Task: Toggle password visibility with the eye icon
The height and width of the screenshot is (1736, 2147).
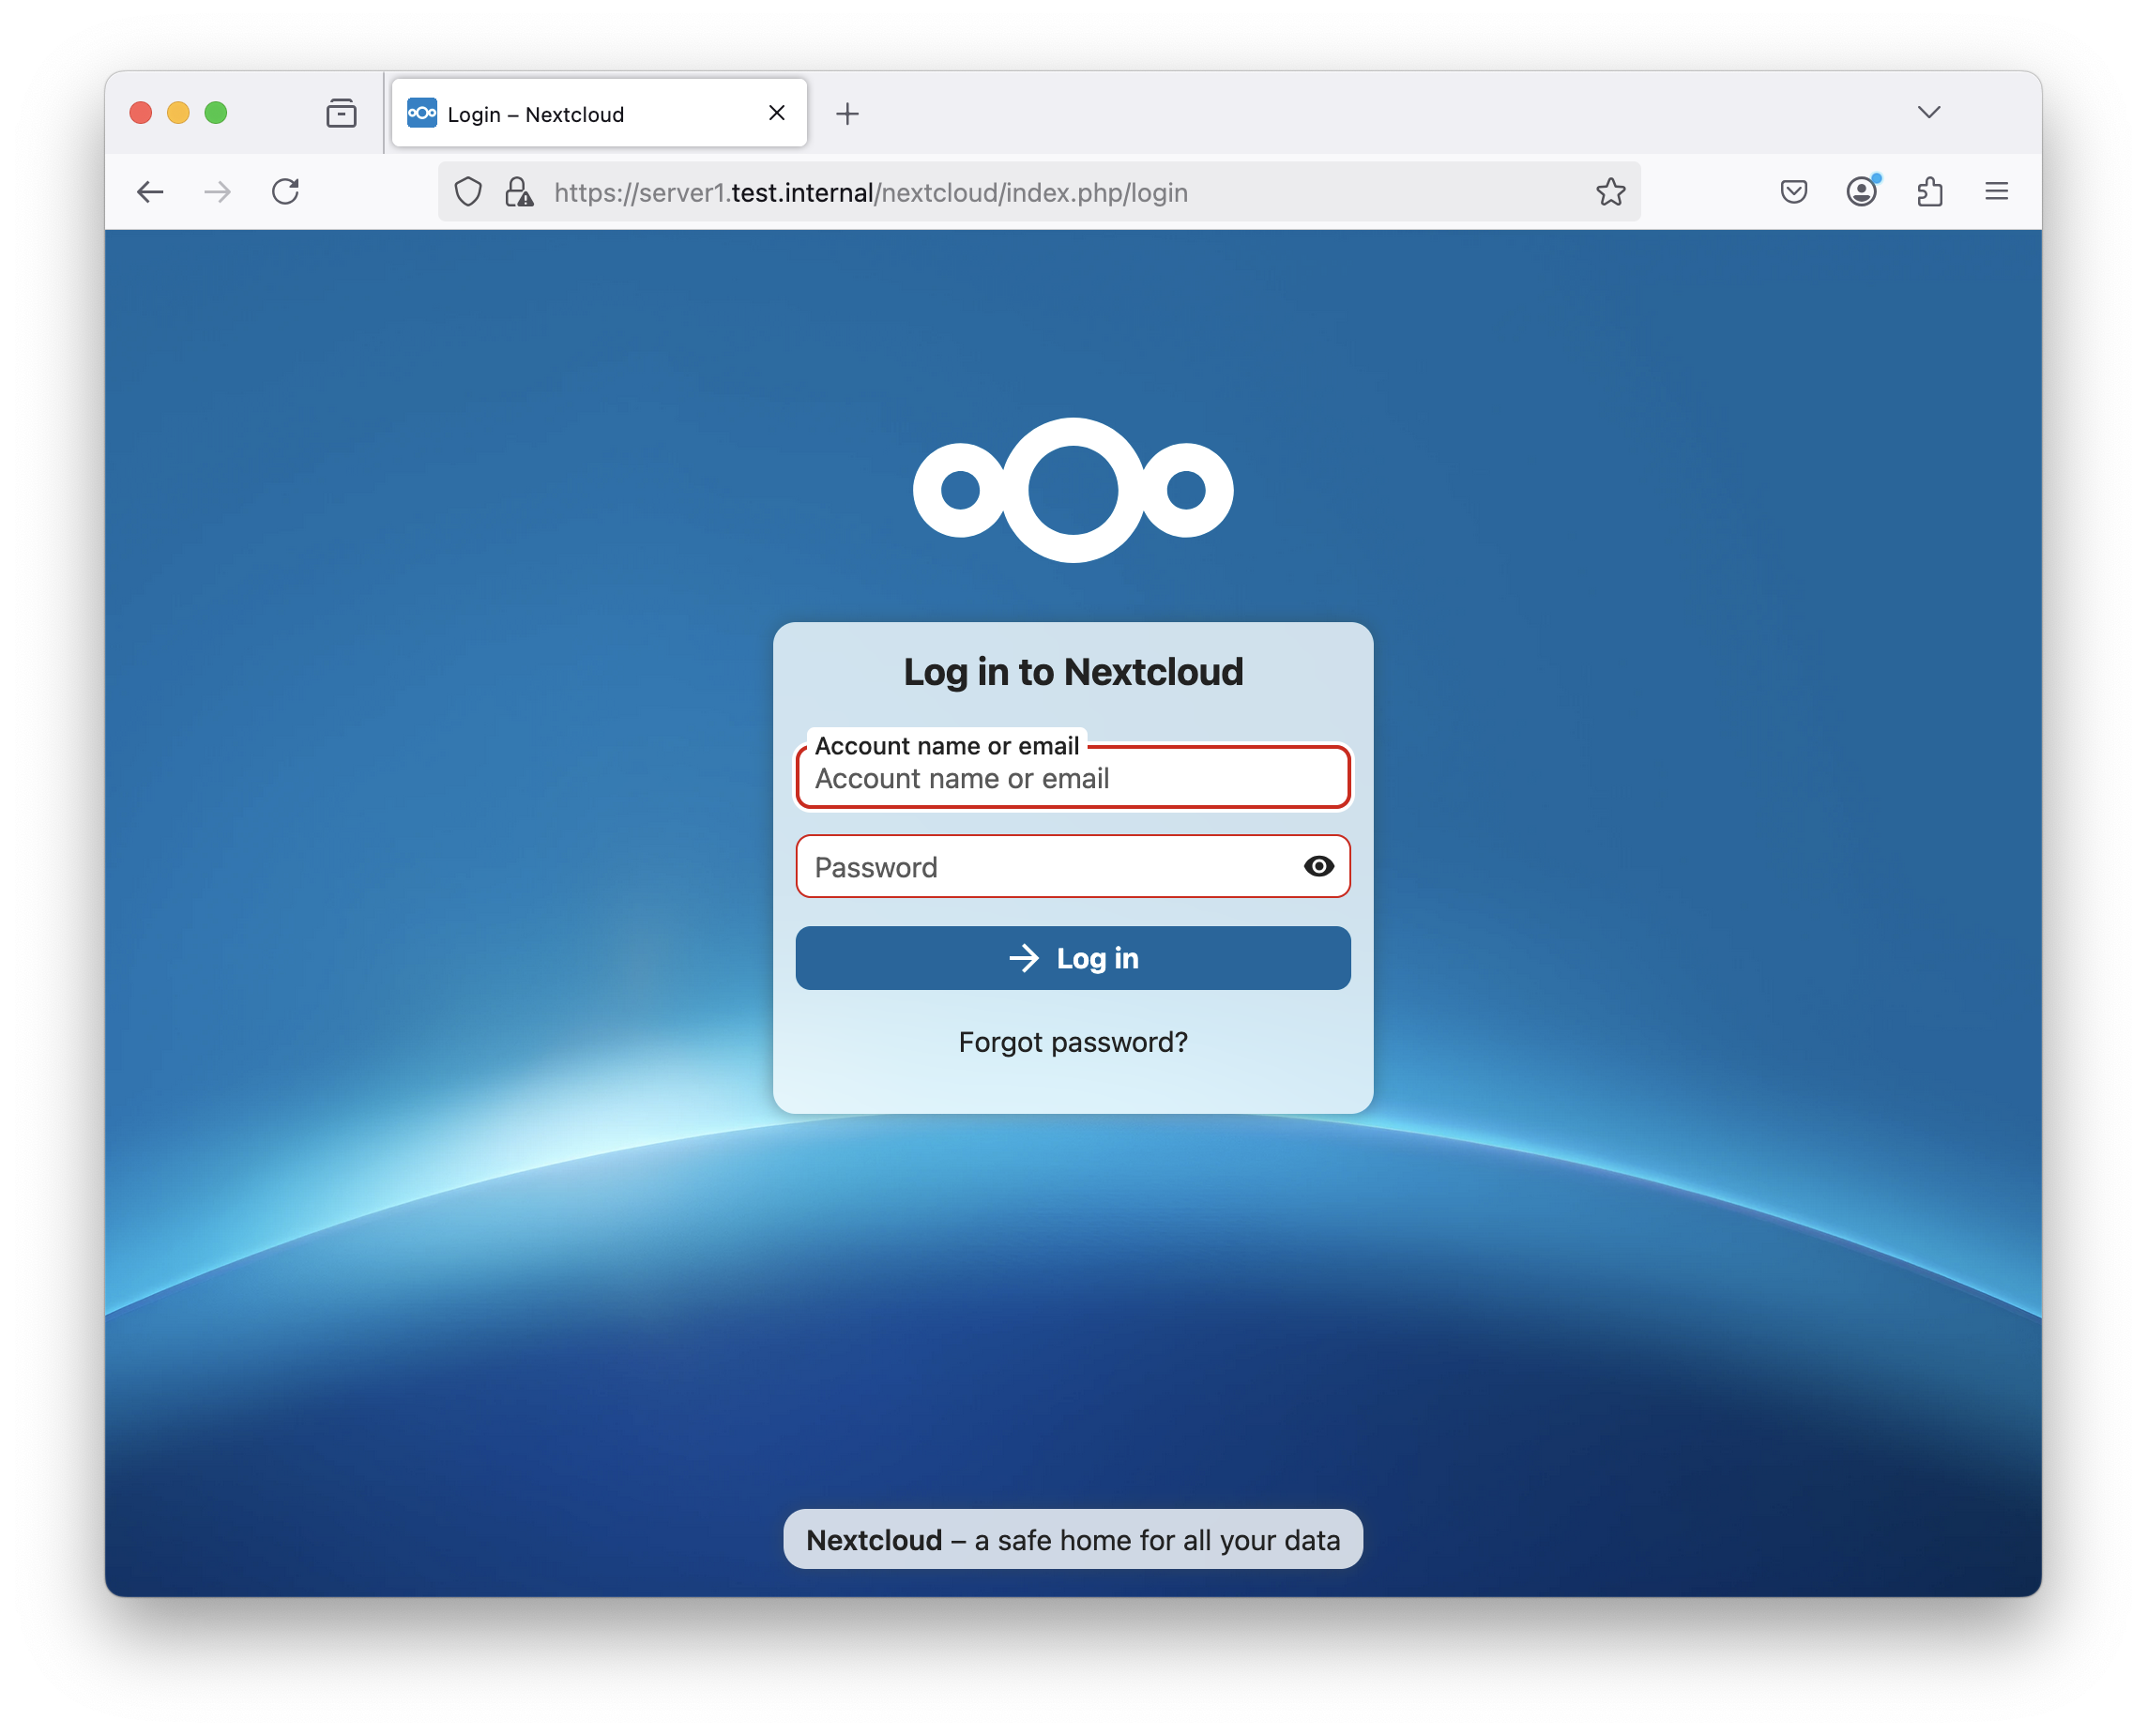Action: (x=1318, y=866)
